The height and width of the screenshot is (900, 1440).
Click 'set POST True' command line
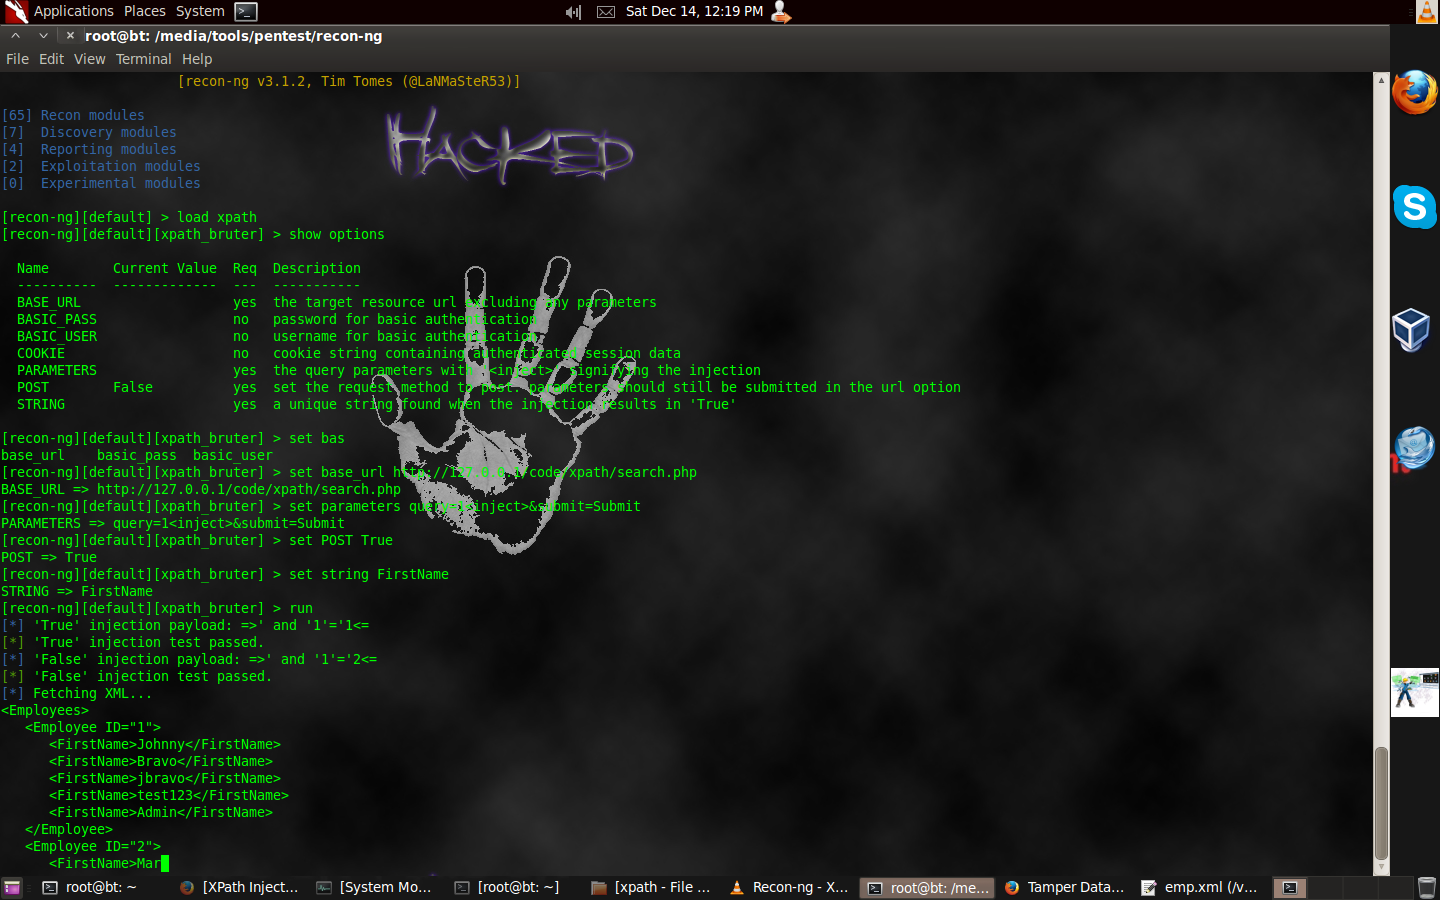click(197, 540)
